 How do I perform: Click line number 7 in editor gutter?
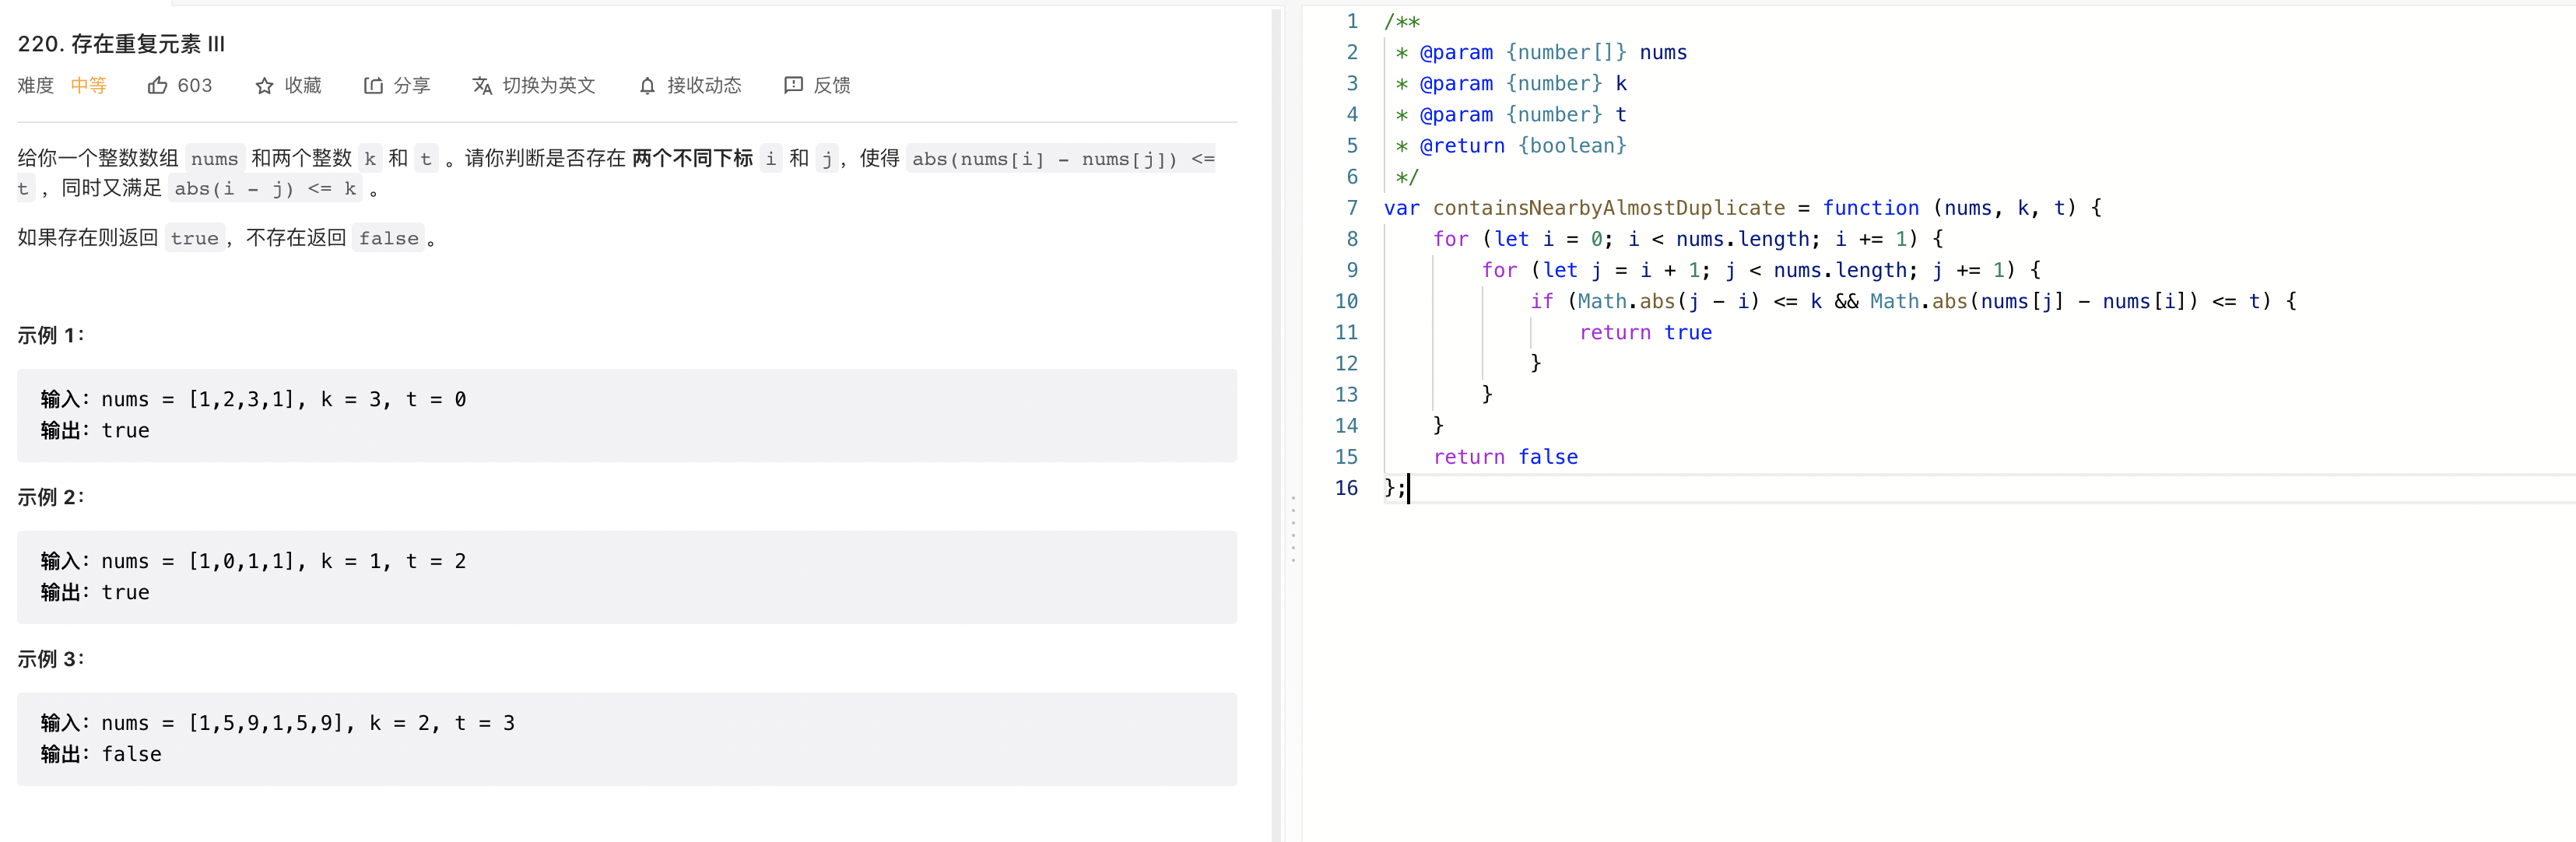pos(1352,208)
